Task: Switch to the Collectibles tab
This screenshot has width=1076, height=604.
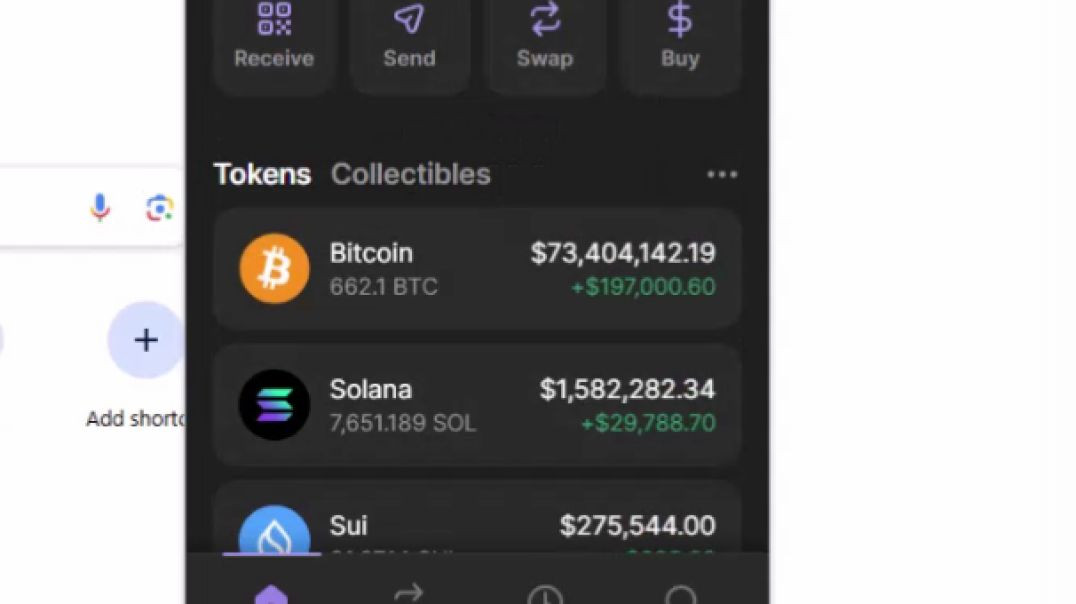Action: [x=410, y=174]
